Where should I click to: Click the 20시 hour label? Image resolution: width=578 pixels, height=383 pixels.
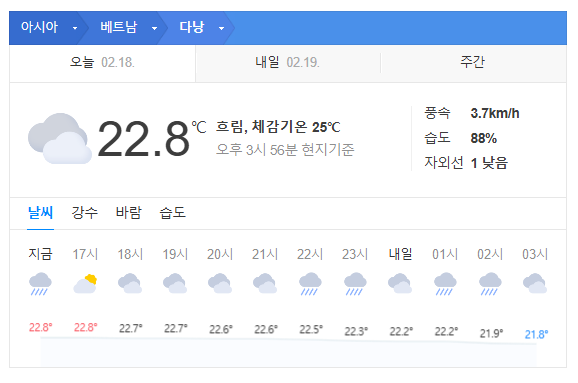tap(220, 254)
